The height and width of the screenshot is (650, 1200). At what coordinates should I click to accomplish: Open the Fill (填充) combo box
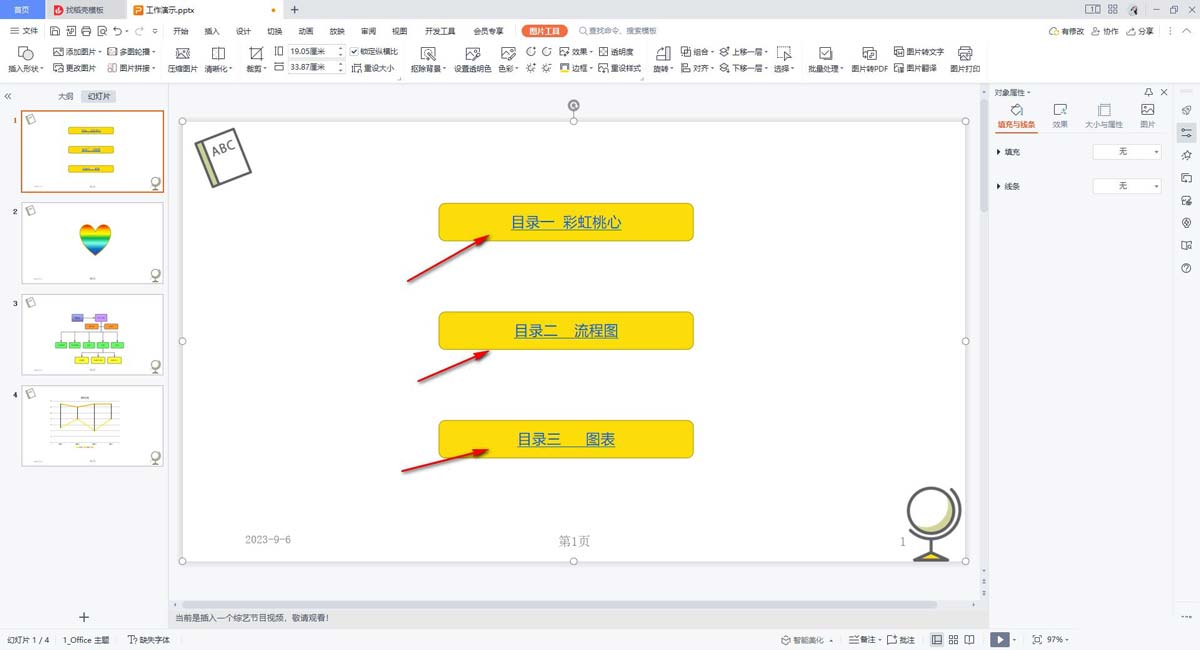[1127, 152]
